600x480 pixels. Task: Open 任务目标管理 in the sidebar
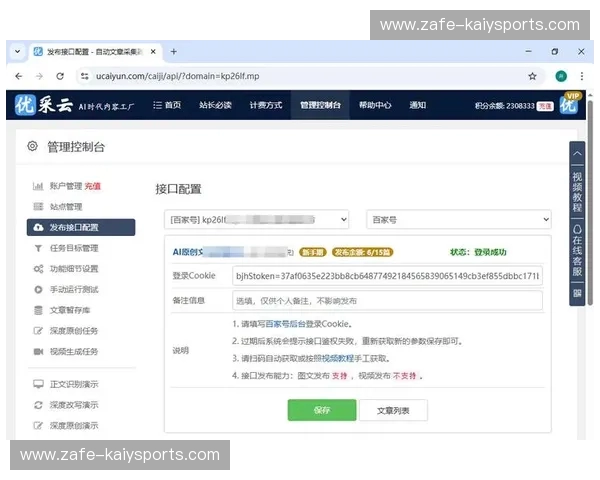74,248
